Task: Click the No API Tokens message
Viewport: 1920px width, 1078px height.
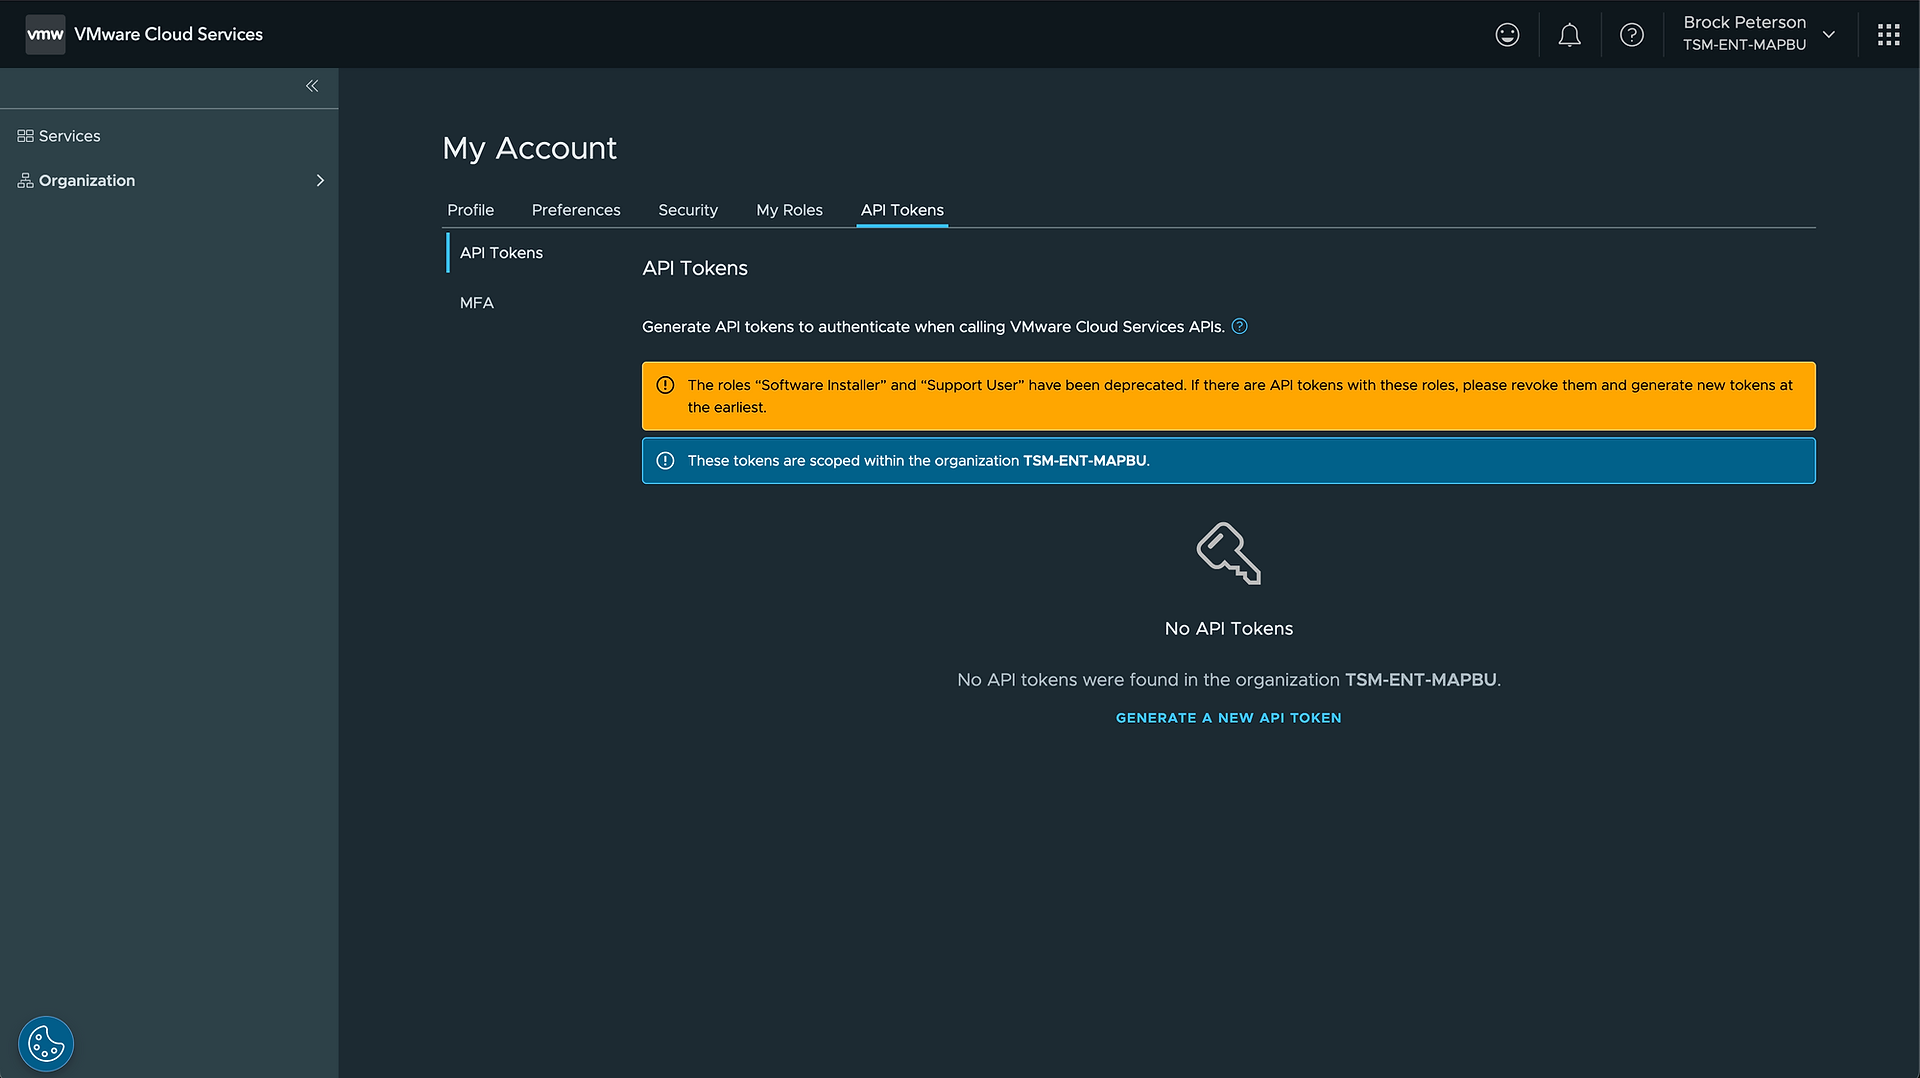Action: click(1229, 629)
